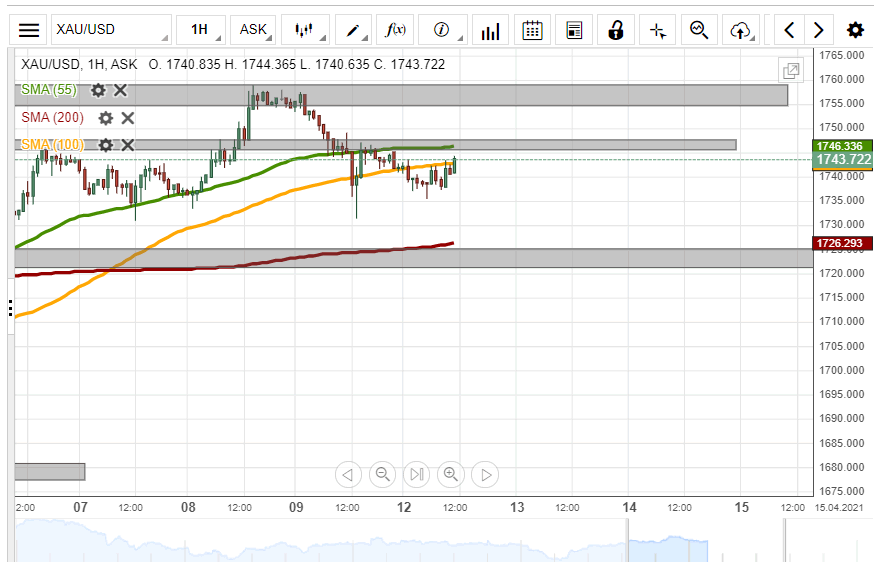
Task: Open the XAU/USD instrument selector
Action: 110,30
